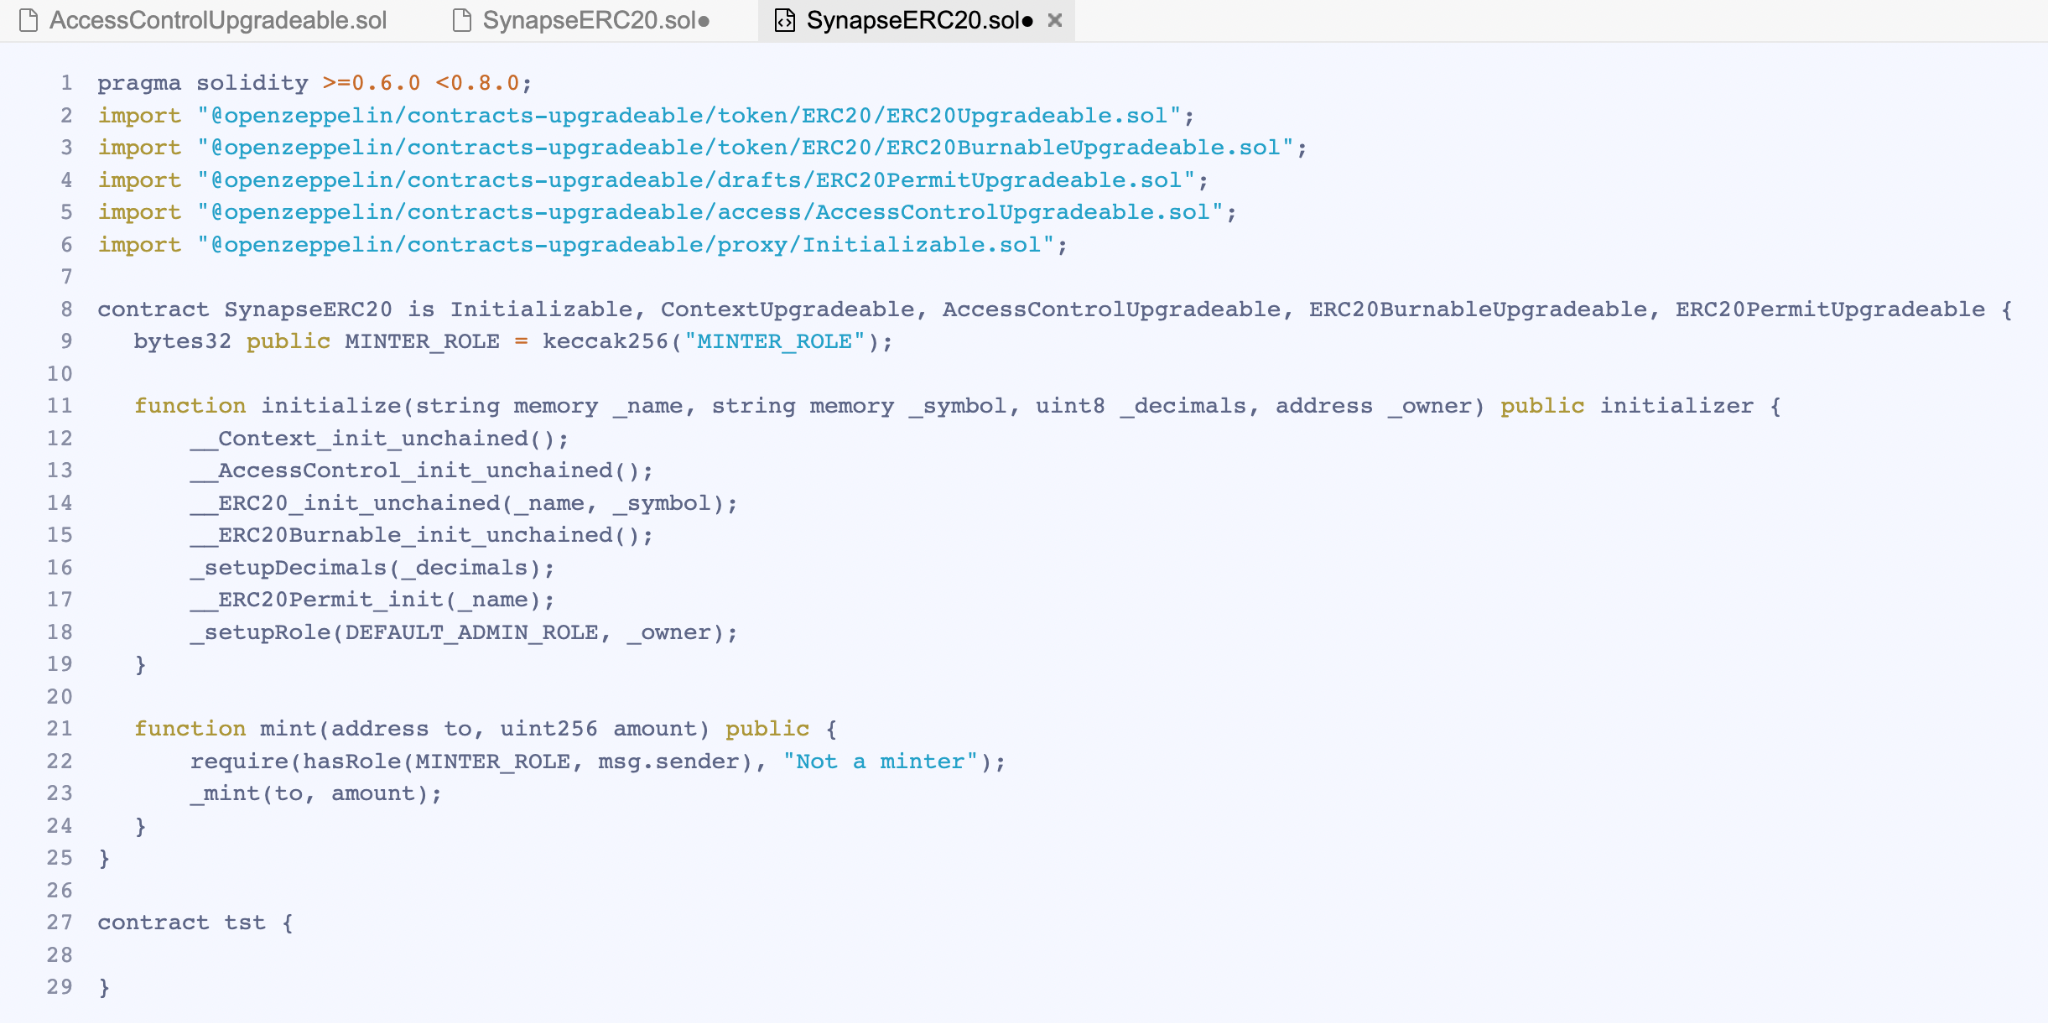The height and width of the screenshot is (1023, 2048).
Task: Click the 'initializer' modifier on line 11
Action: pos(1676,406)
